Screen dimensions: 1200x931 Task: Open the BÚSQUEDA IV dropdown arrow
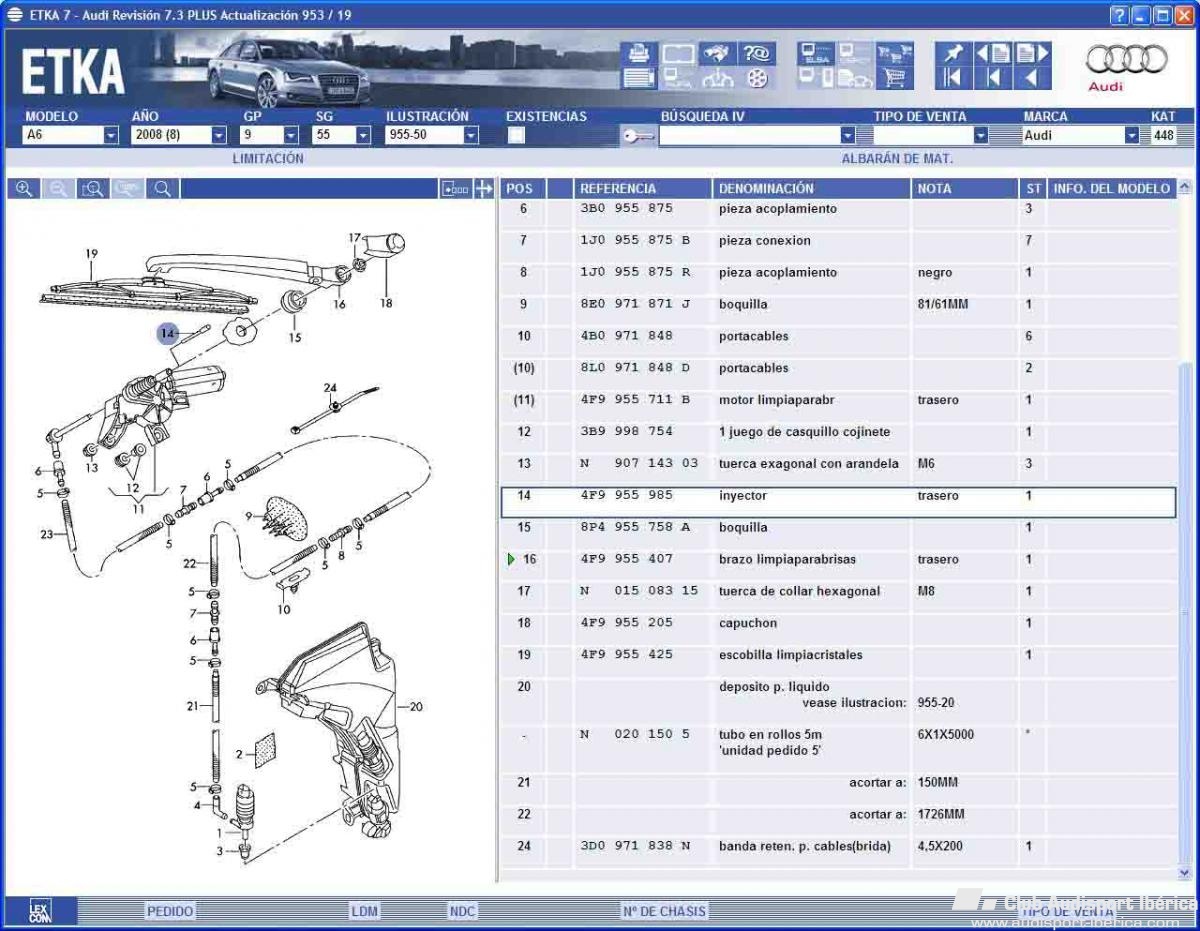[848, 136]
